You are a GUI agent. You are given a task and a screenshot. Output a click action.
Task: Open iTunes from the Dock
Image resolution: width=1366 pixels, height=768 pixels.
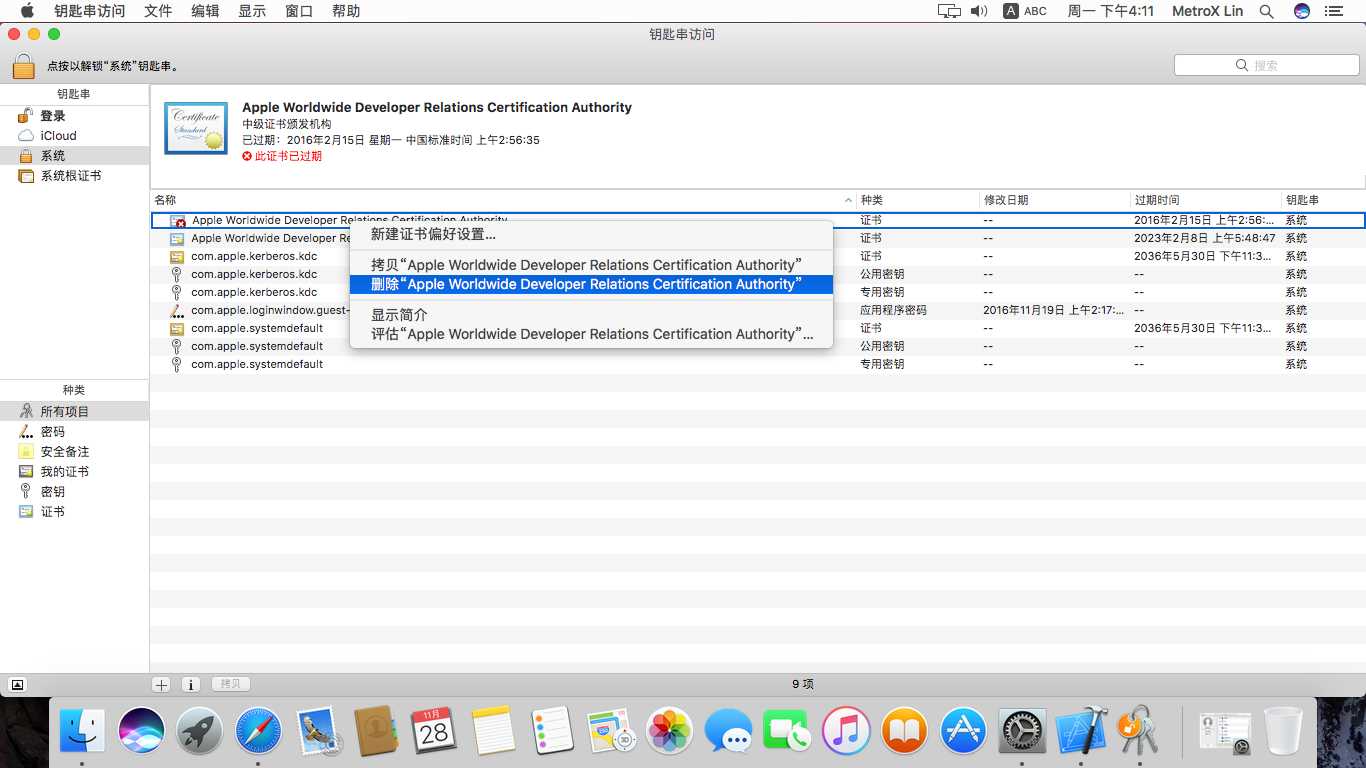(845, 731)
